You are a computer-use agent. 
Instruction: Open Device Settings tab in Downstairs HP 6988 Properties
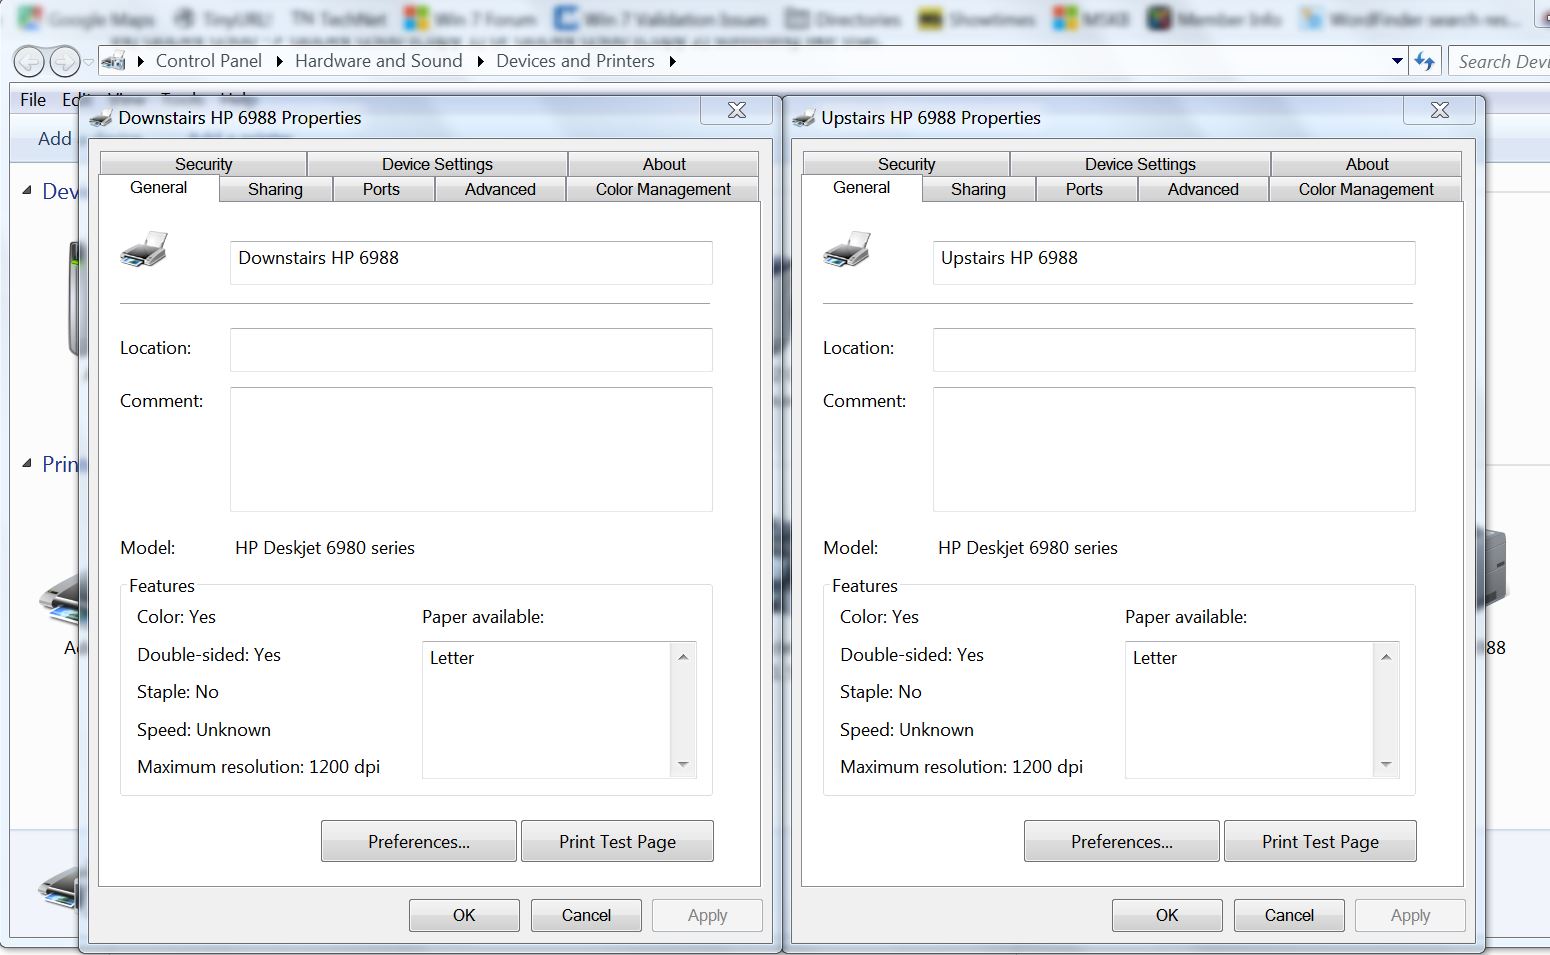click(x=437, y=164)
